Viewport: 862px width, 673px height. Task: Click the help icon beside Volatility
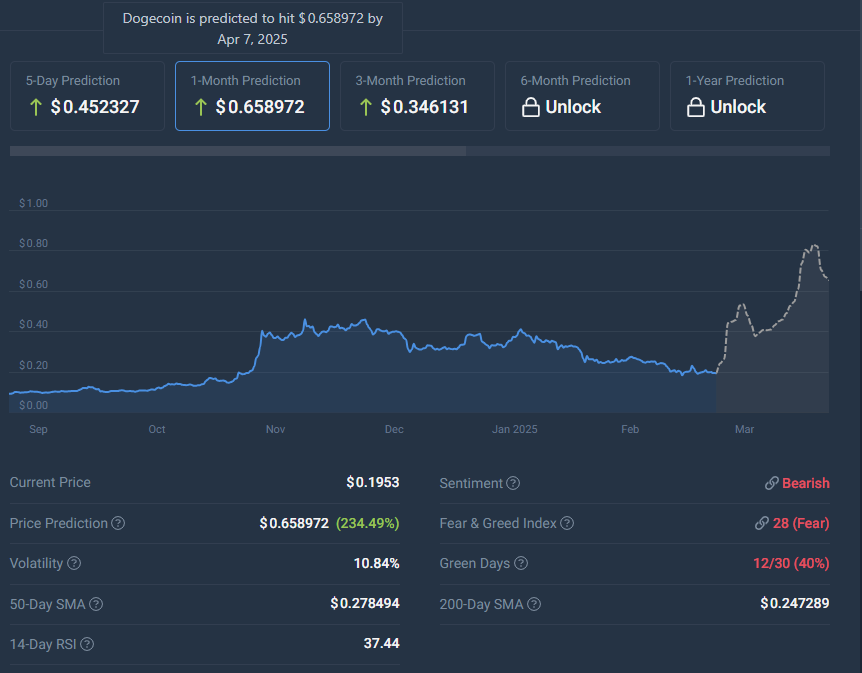pyautogui.click(x=74, y=564)
